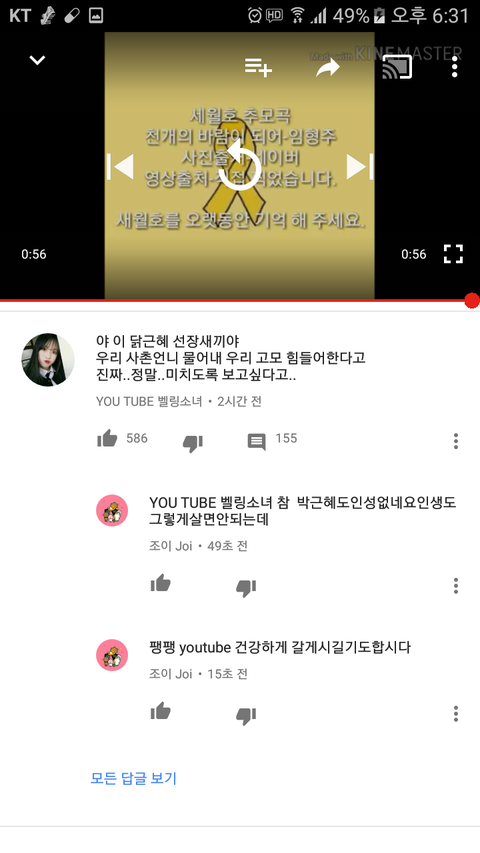Tap the add to playlist icon
The width and height of the screenshot is (480, 853).
point(258,67)
